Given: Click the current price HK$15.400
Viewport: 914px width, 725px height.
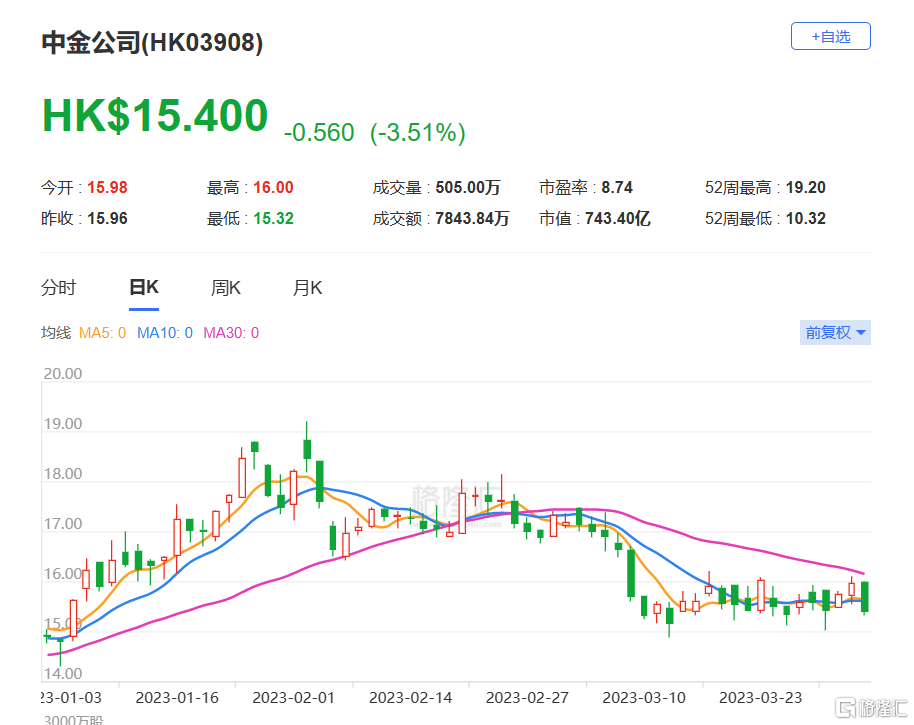Looking at the screenshot, I should [x=155, y=115].
